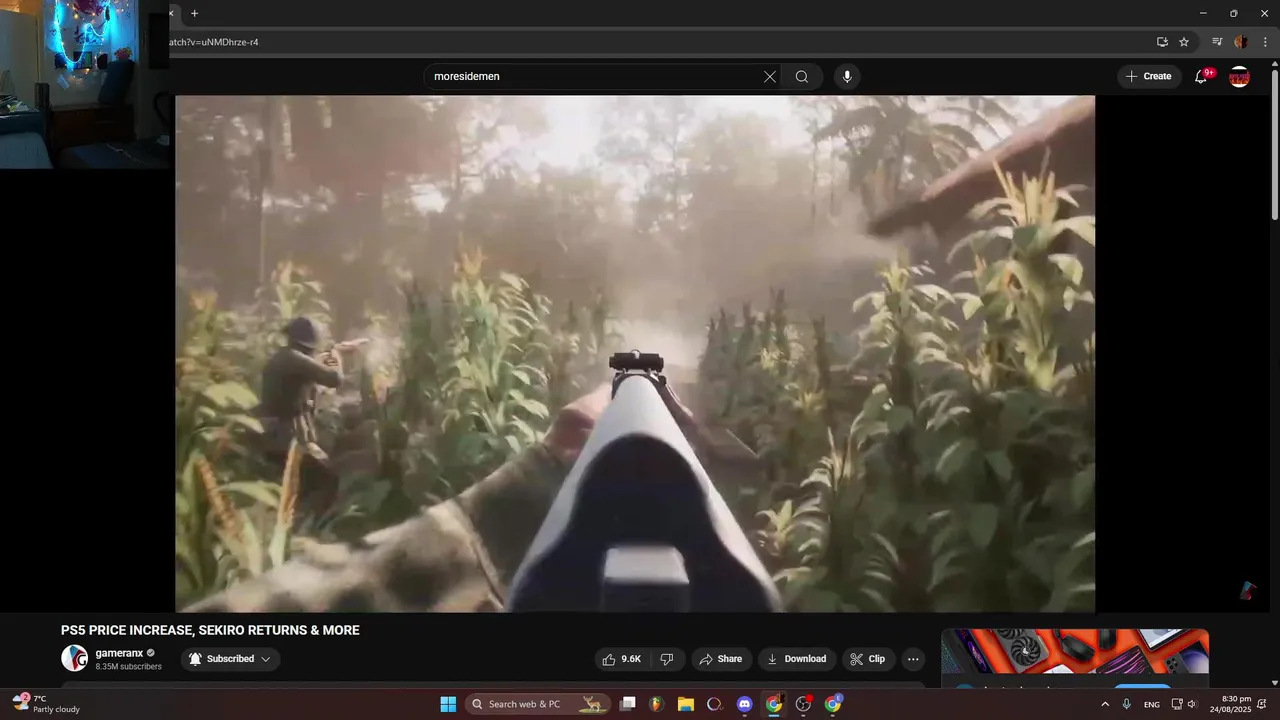Screen dimensions: 1280x720
Task: Open more actions three-dot menu under video
Action: [x=913, y=659]
